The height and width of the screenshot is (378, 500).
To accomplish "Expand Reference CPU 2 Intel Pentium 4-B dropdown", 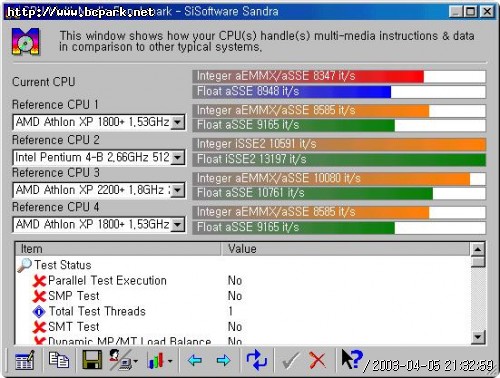I will (x=178, y=157).
